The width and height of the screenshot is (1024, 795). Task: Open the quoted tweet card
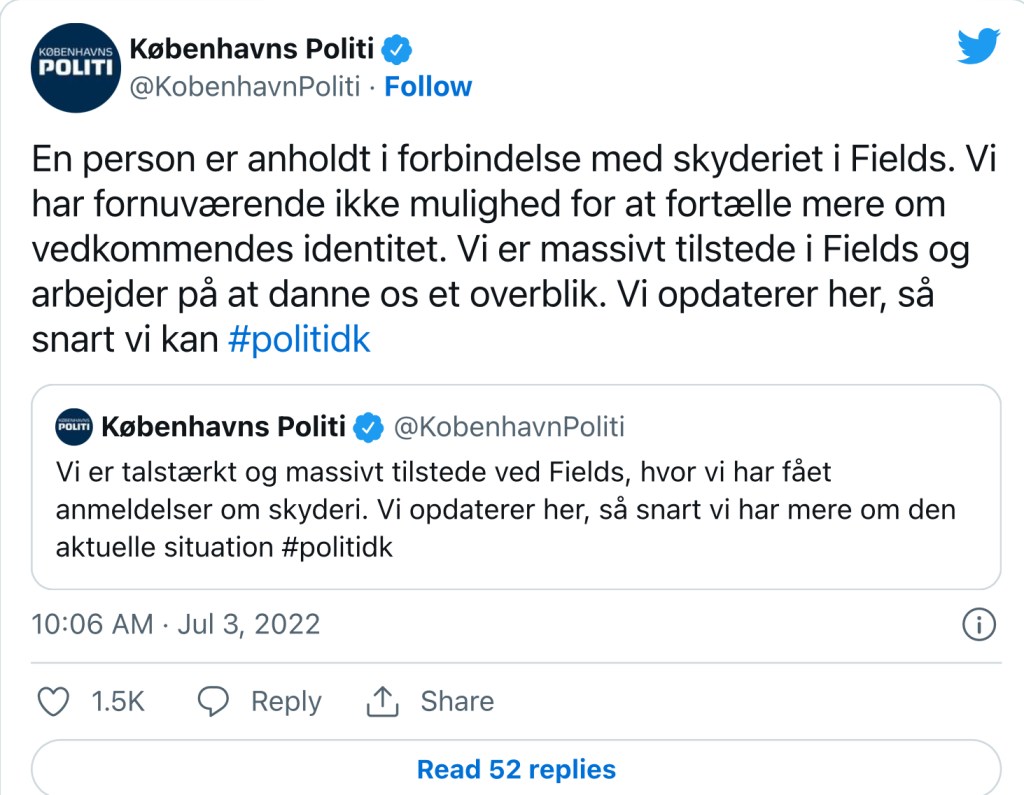click(516, 510)
